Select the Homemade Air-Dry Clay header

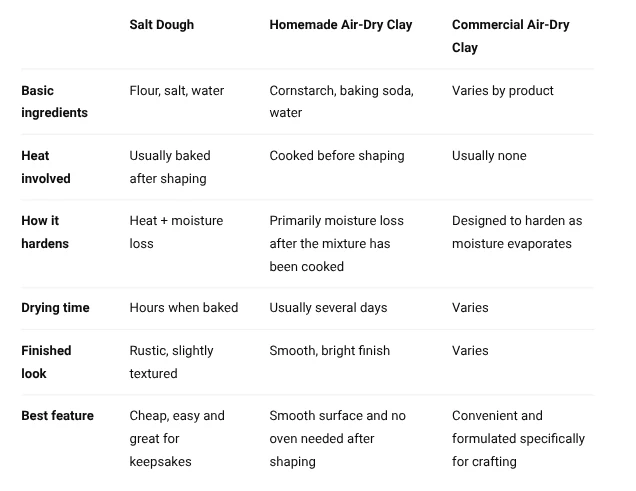click(x=341, y=25)
